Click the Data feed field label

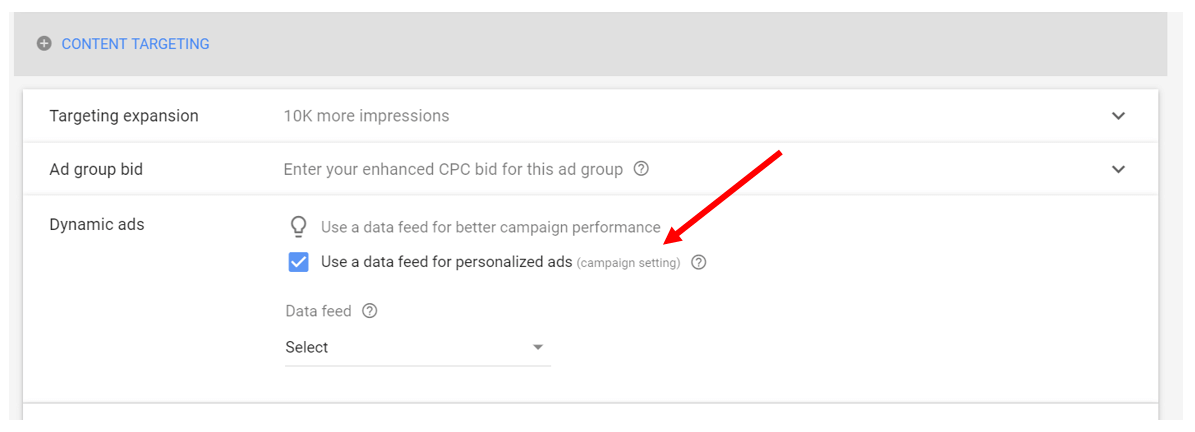[319, 311]
